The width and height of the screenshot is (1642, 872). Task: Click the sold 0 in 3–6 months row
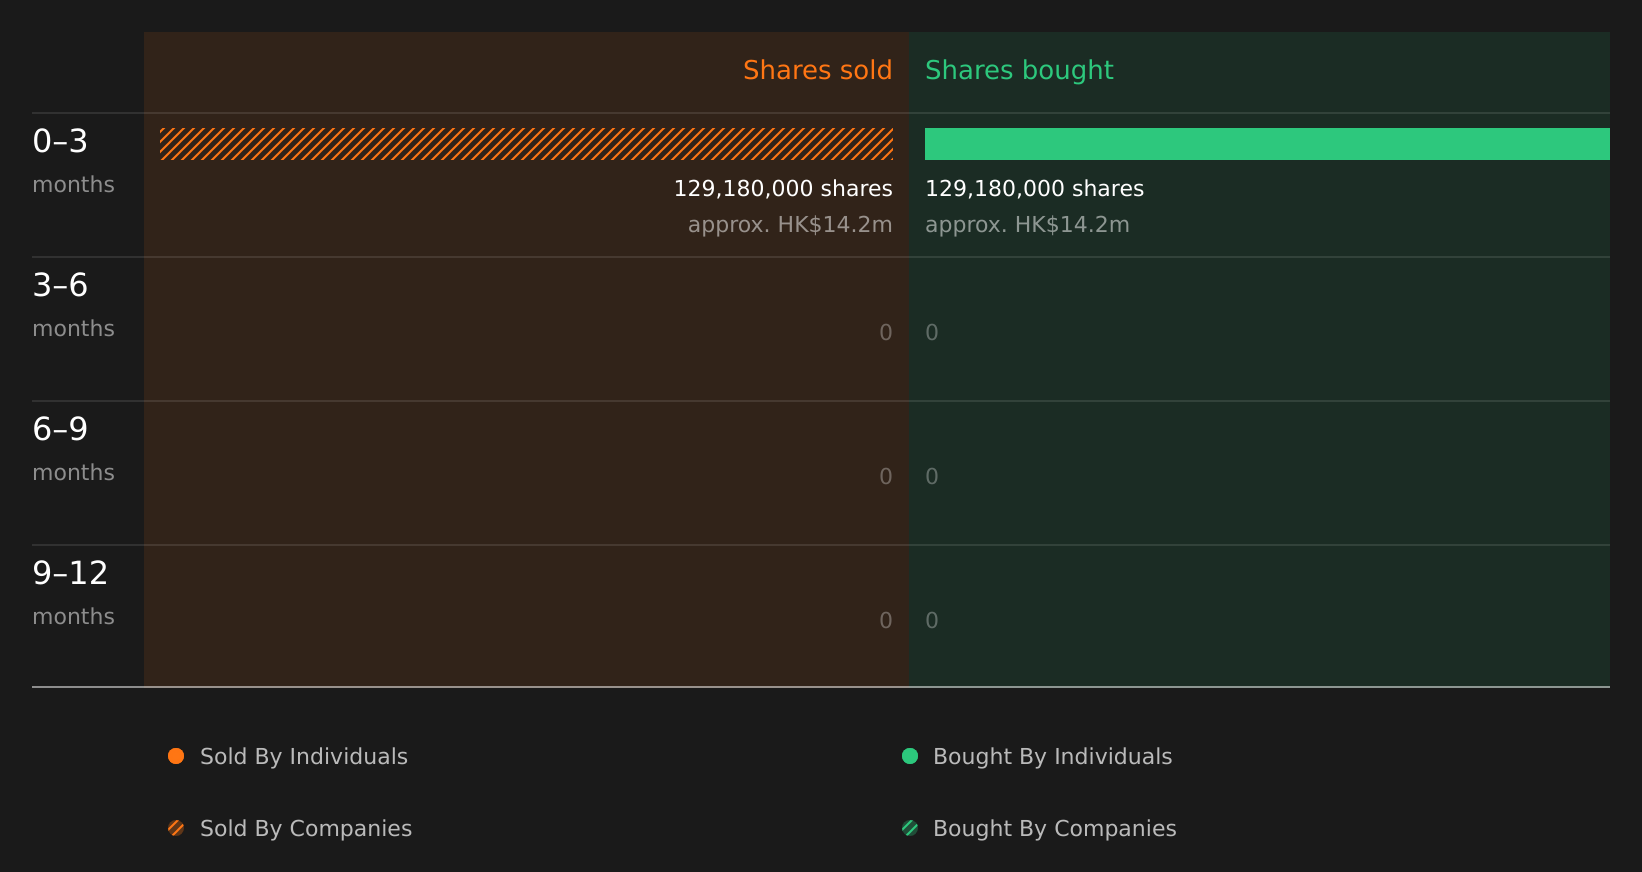tap(886, 333)
